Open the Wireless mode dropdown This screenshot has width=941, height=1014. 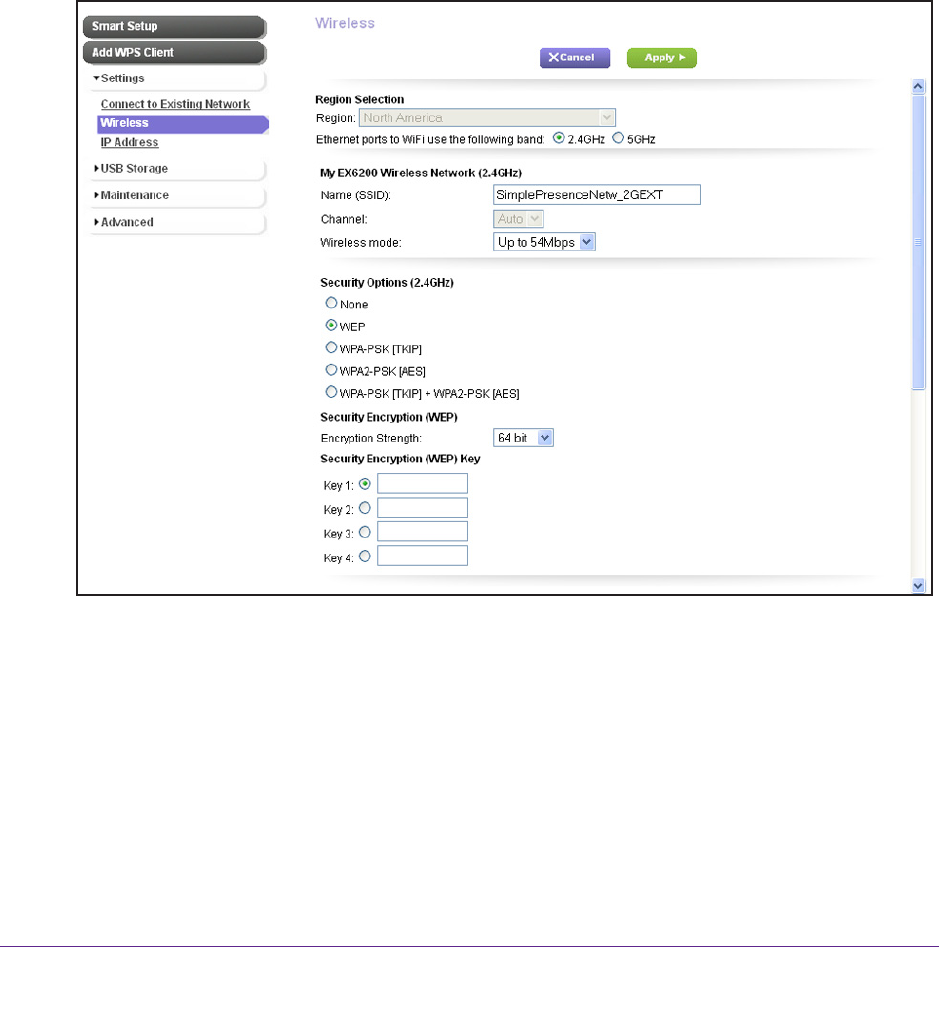[544, 243]
